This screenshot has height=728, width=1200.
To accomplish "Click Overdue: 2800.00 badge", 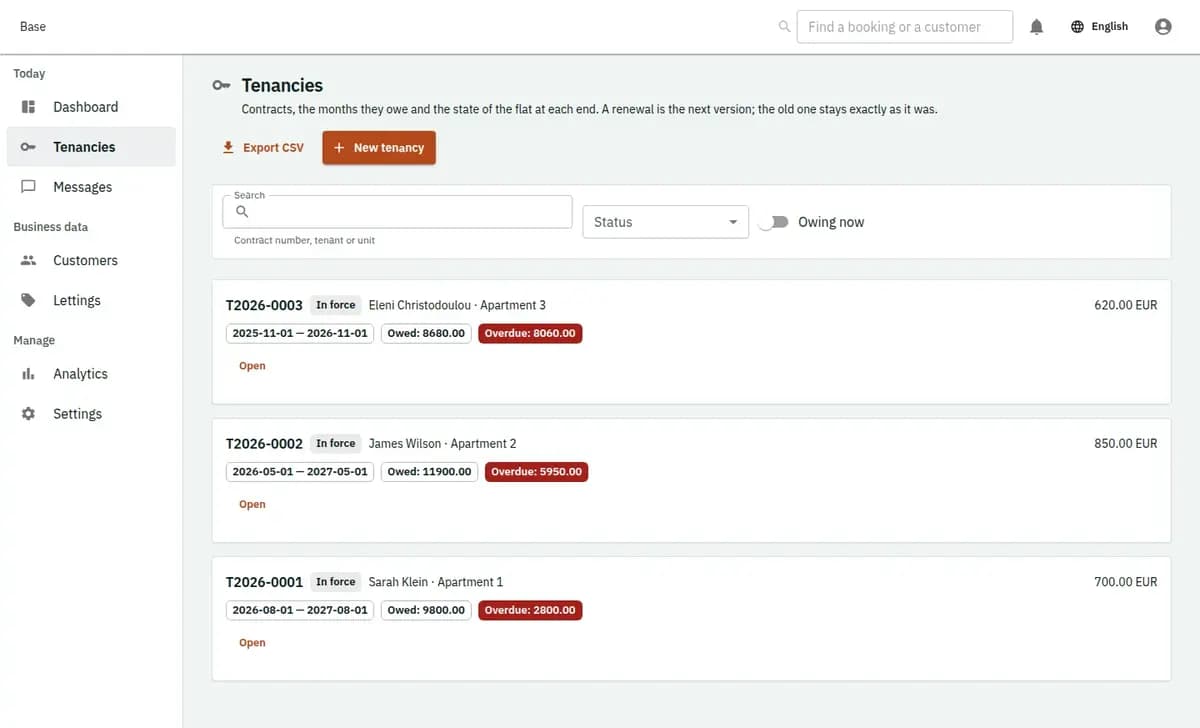I will pos(530,610).
